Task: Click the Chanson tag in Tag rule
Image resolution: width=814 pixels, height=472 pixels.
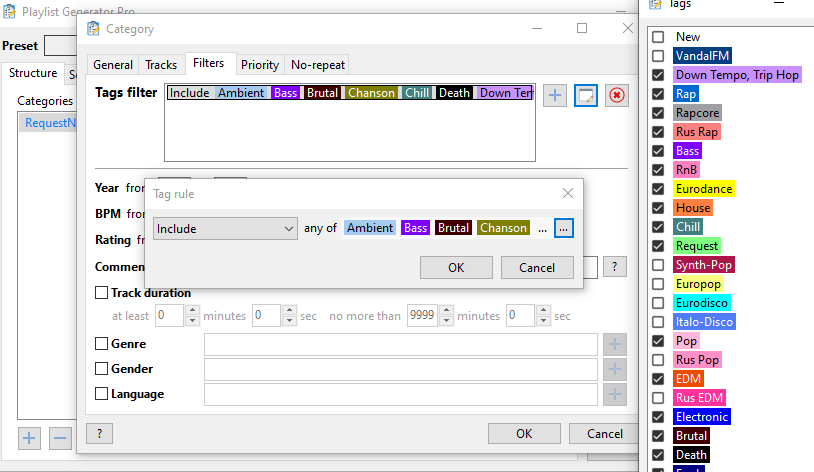Action: coord(503,228)
